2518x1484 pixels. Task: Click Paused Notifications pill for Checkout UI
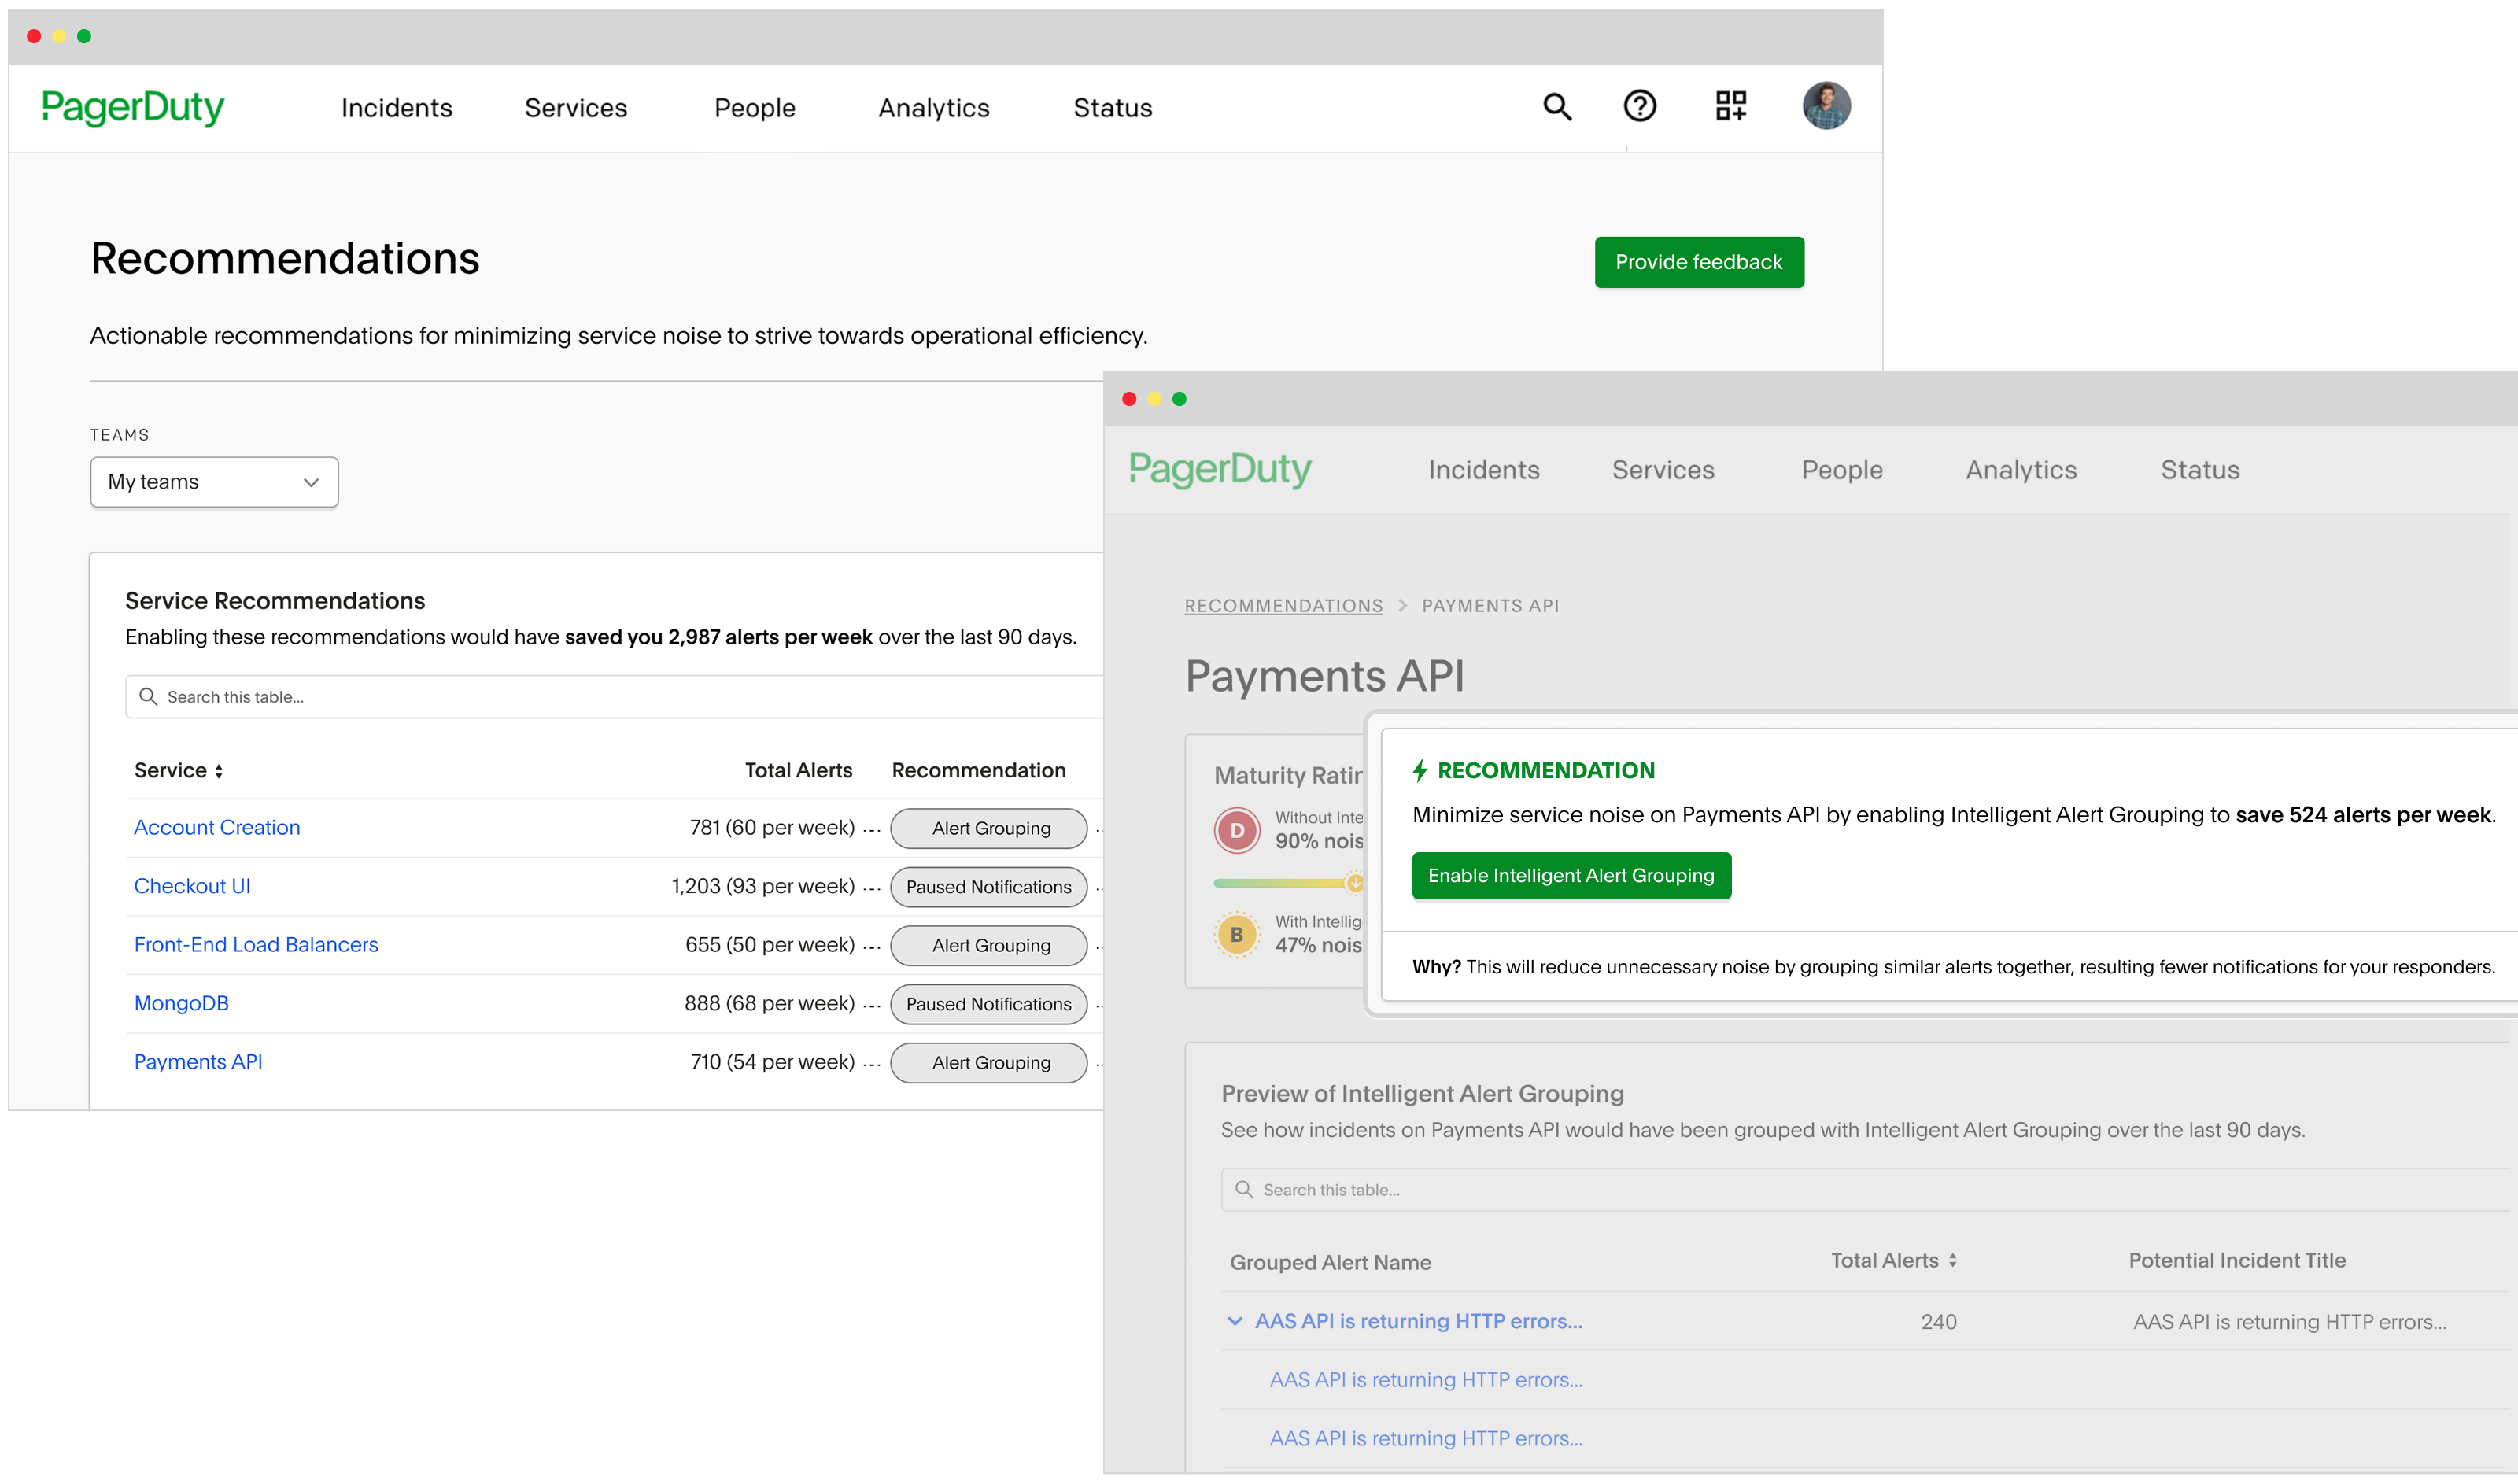coord(988,887)
